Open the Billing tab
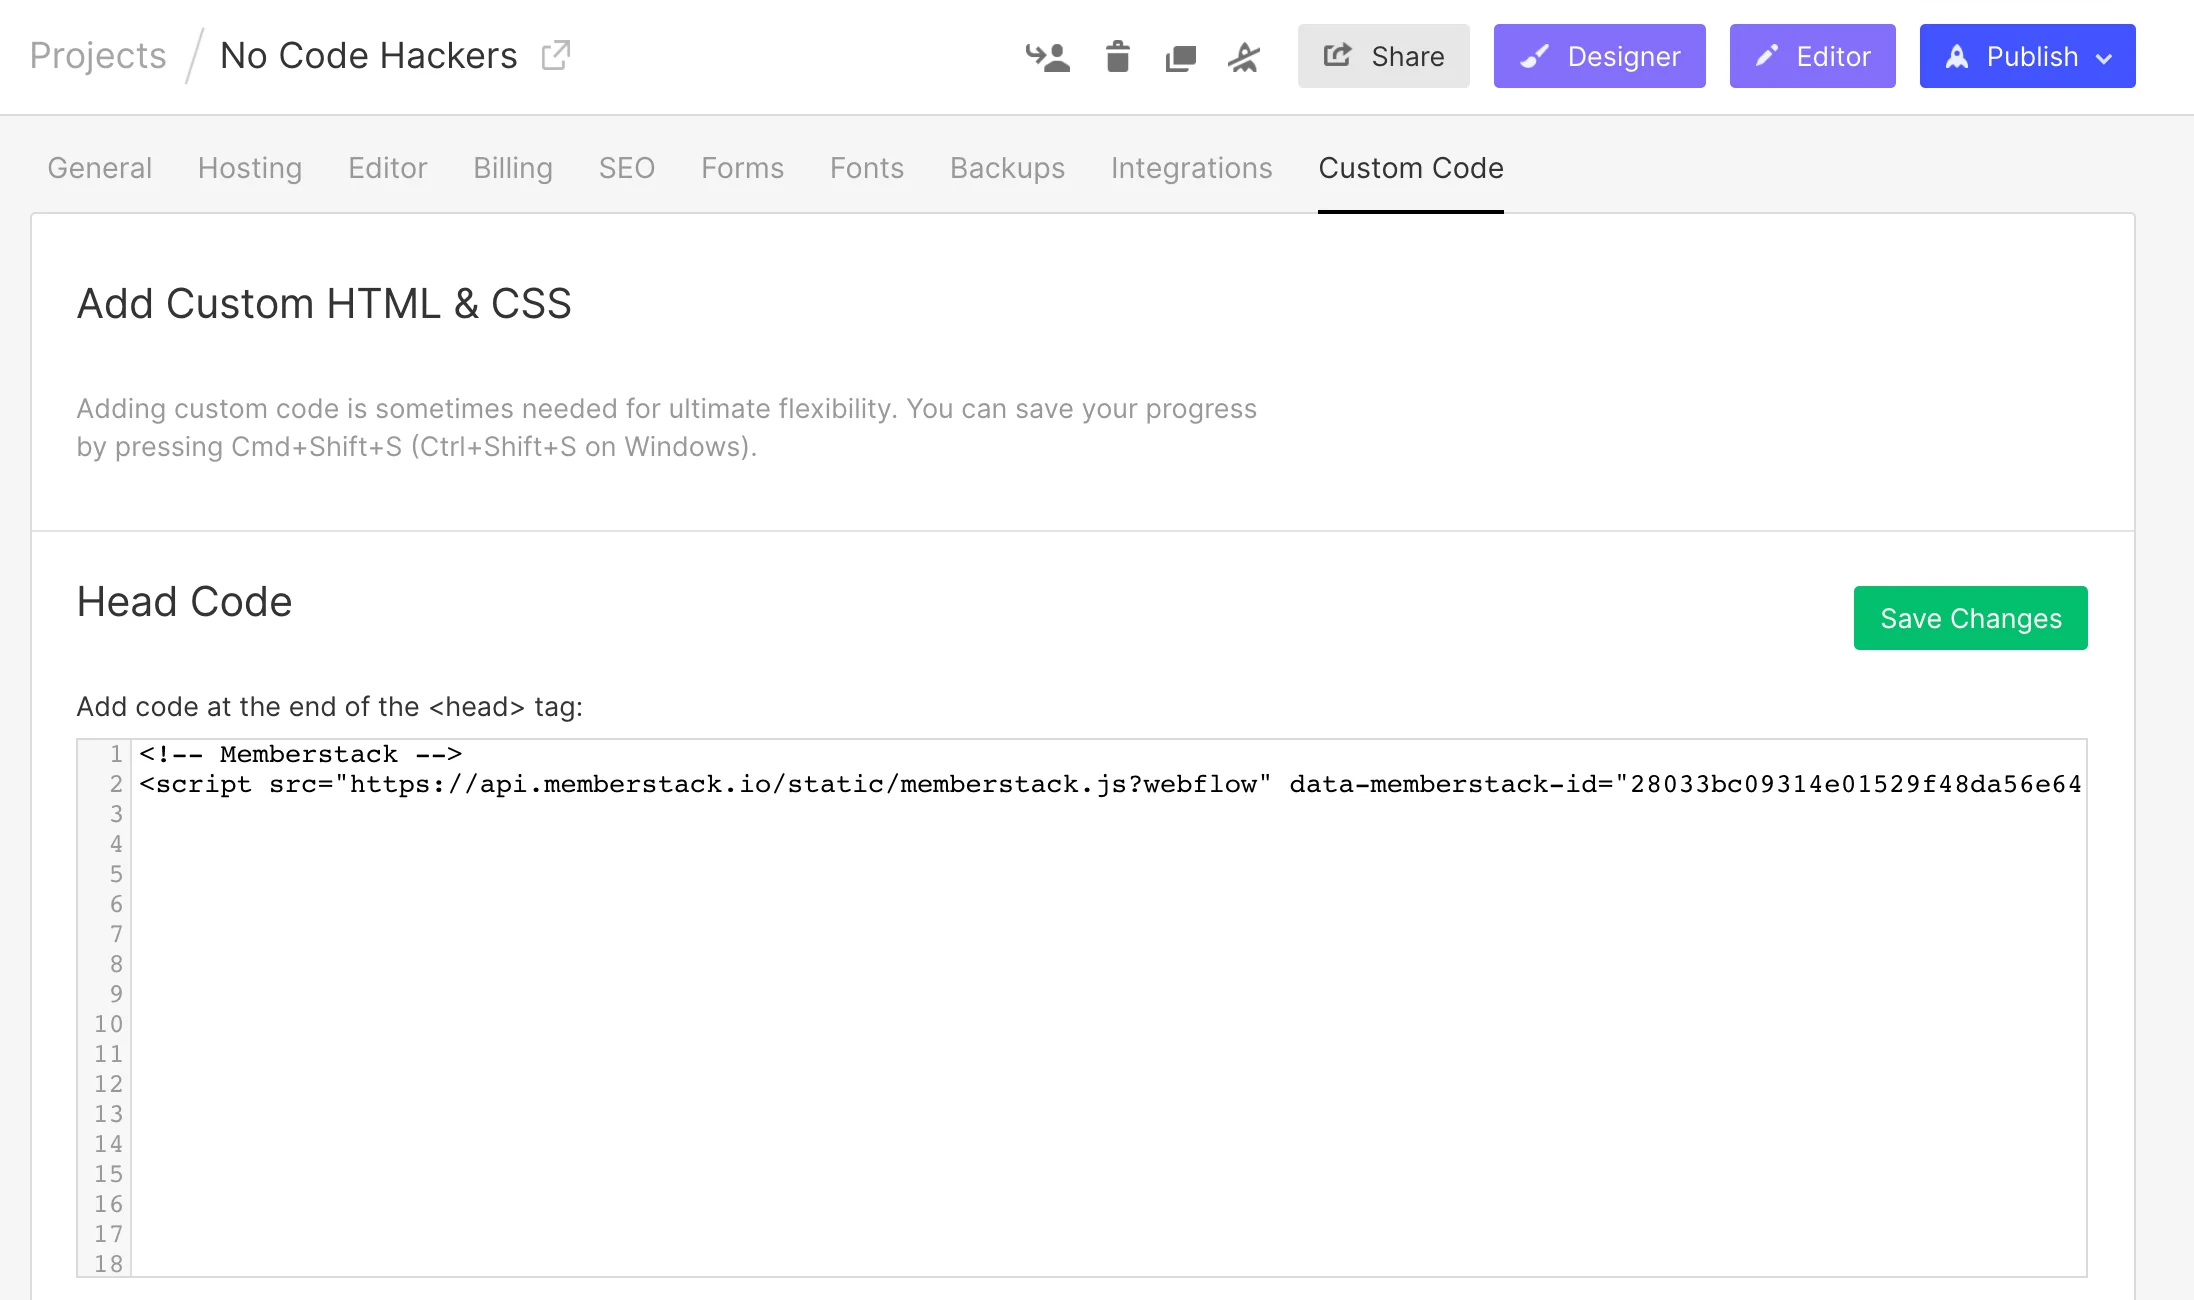2194x1300 pixels. 513,168
